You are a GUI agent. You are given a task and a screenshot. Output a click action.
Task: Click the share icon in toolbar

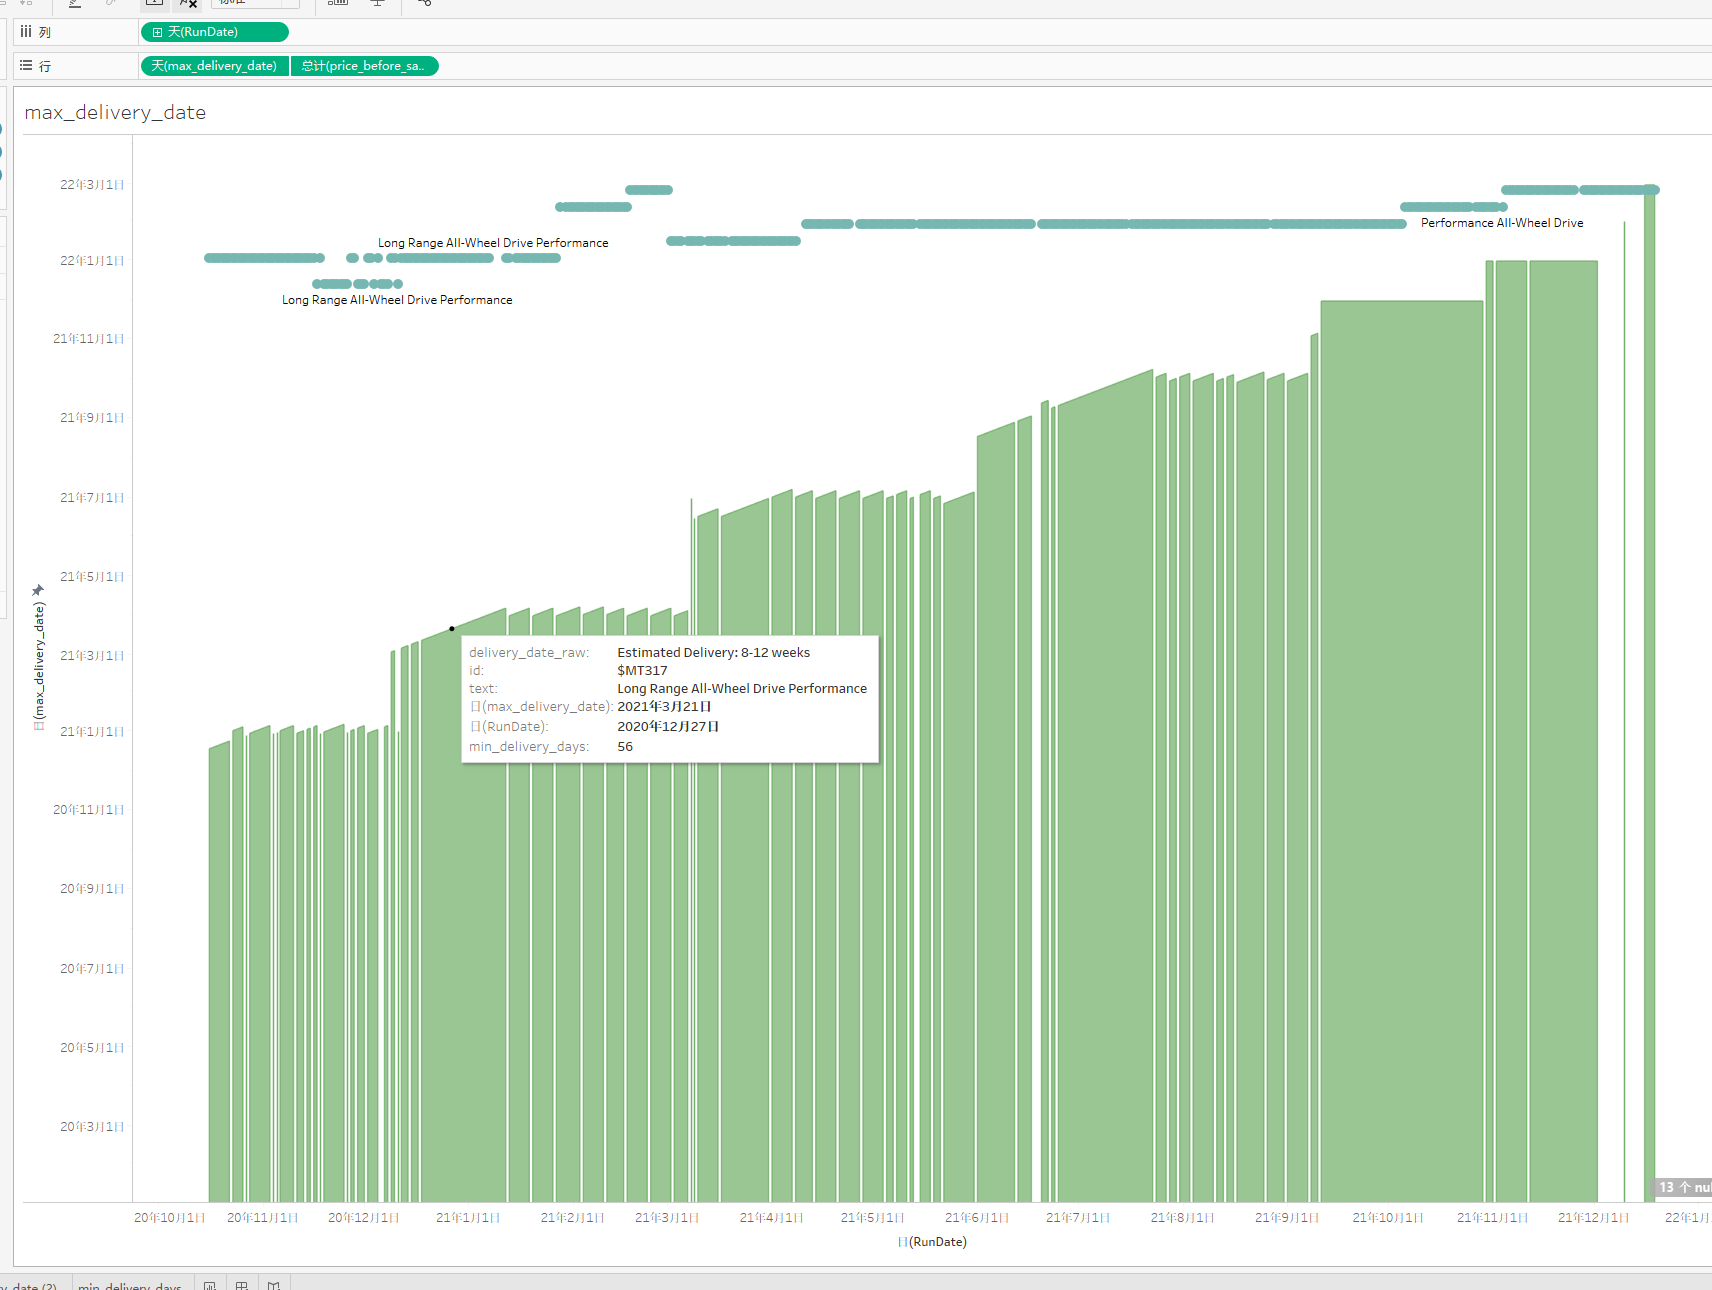424,3
